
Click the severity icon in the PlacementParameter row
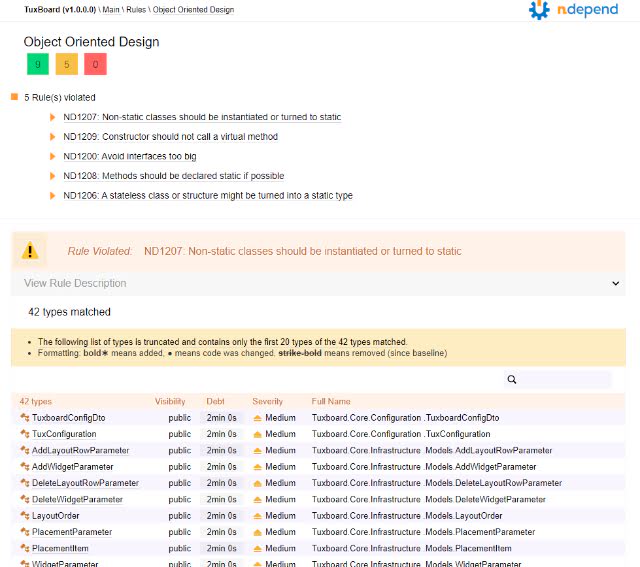tap(257, 532)
